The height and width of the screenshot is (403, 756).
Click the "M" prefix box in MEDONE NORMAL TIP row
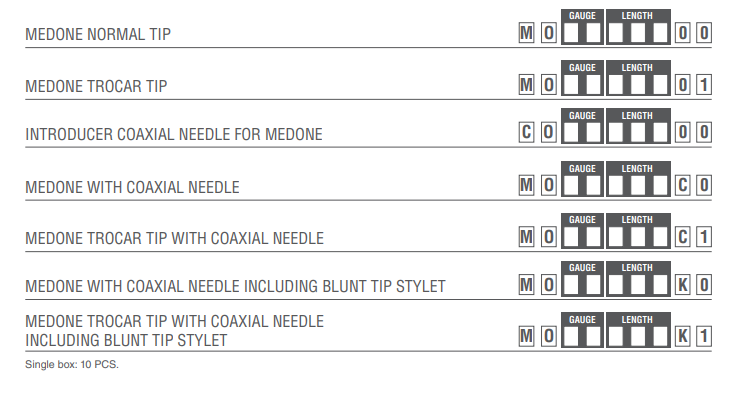(526, 34)
